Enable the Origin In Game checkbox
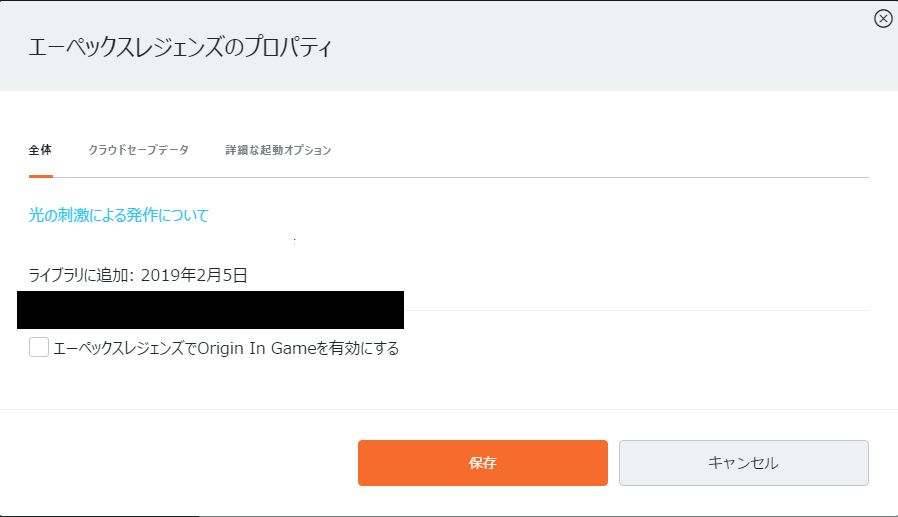 [x=39, y=347]
